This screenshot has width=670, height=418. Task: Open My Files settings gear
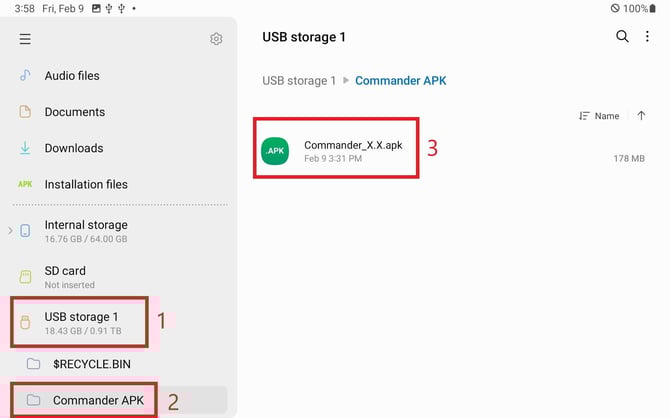pos(216,39)
